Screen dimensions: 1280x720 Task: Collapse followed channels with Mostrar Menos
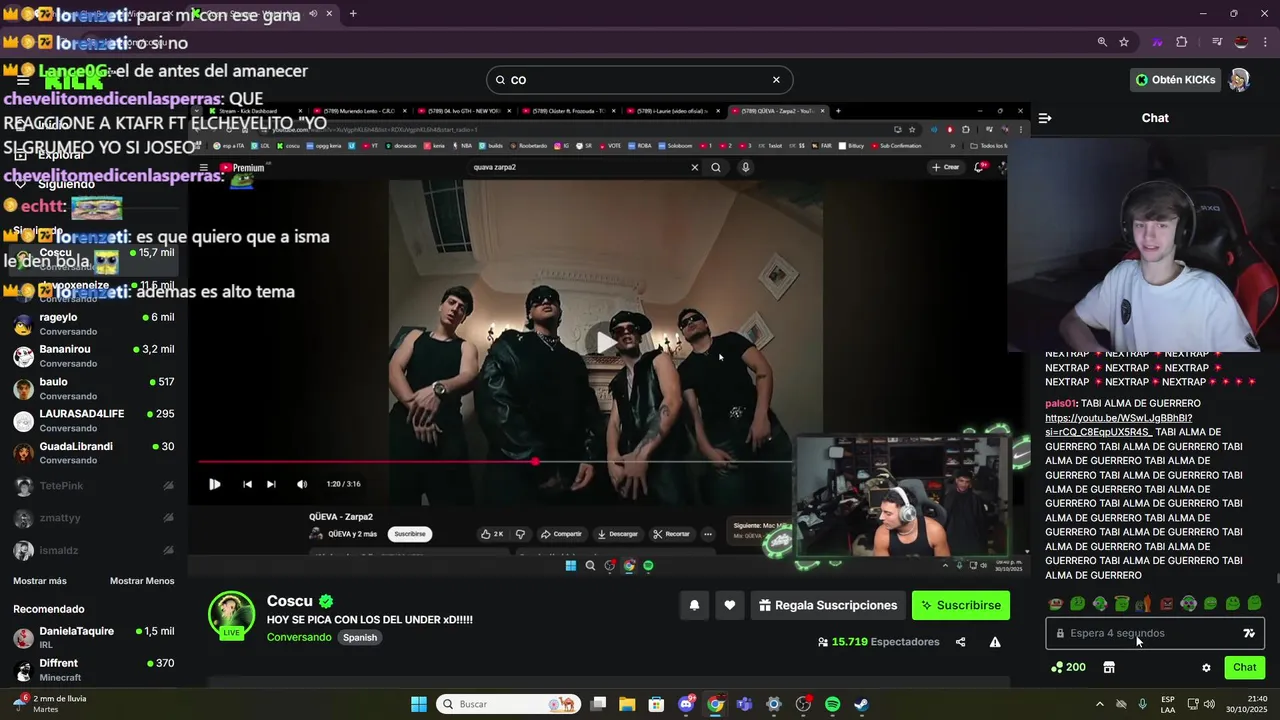pos(142,581)
